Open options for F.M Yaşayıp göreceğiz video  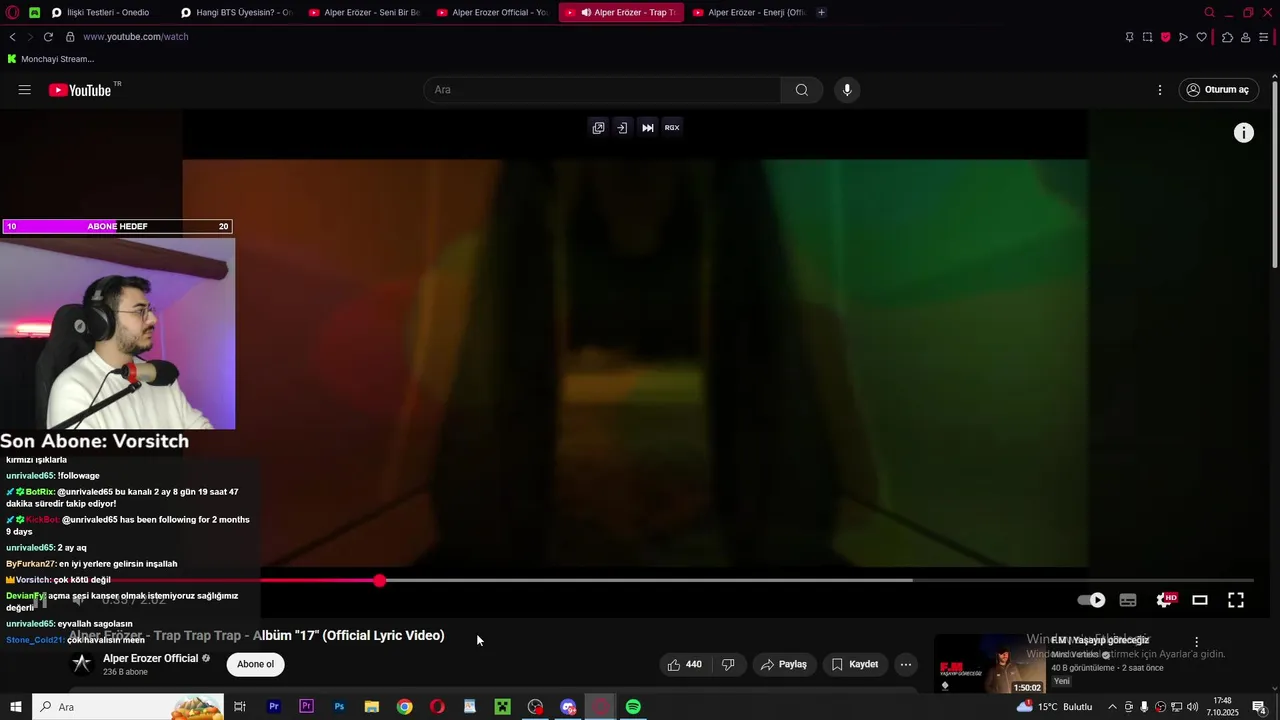pyautogui.click(x=1196, y=642)
